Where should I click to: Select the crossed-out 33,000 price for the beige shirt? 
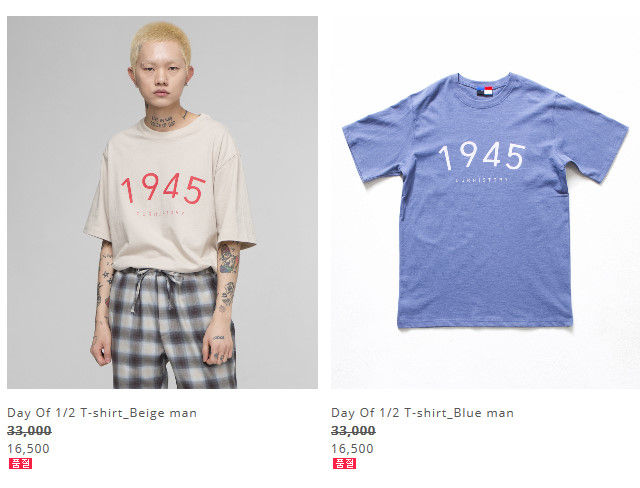click(29, 431)
